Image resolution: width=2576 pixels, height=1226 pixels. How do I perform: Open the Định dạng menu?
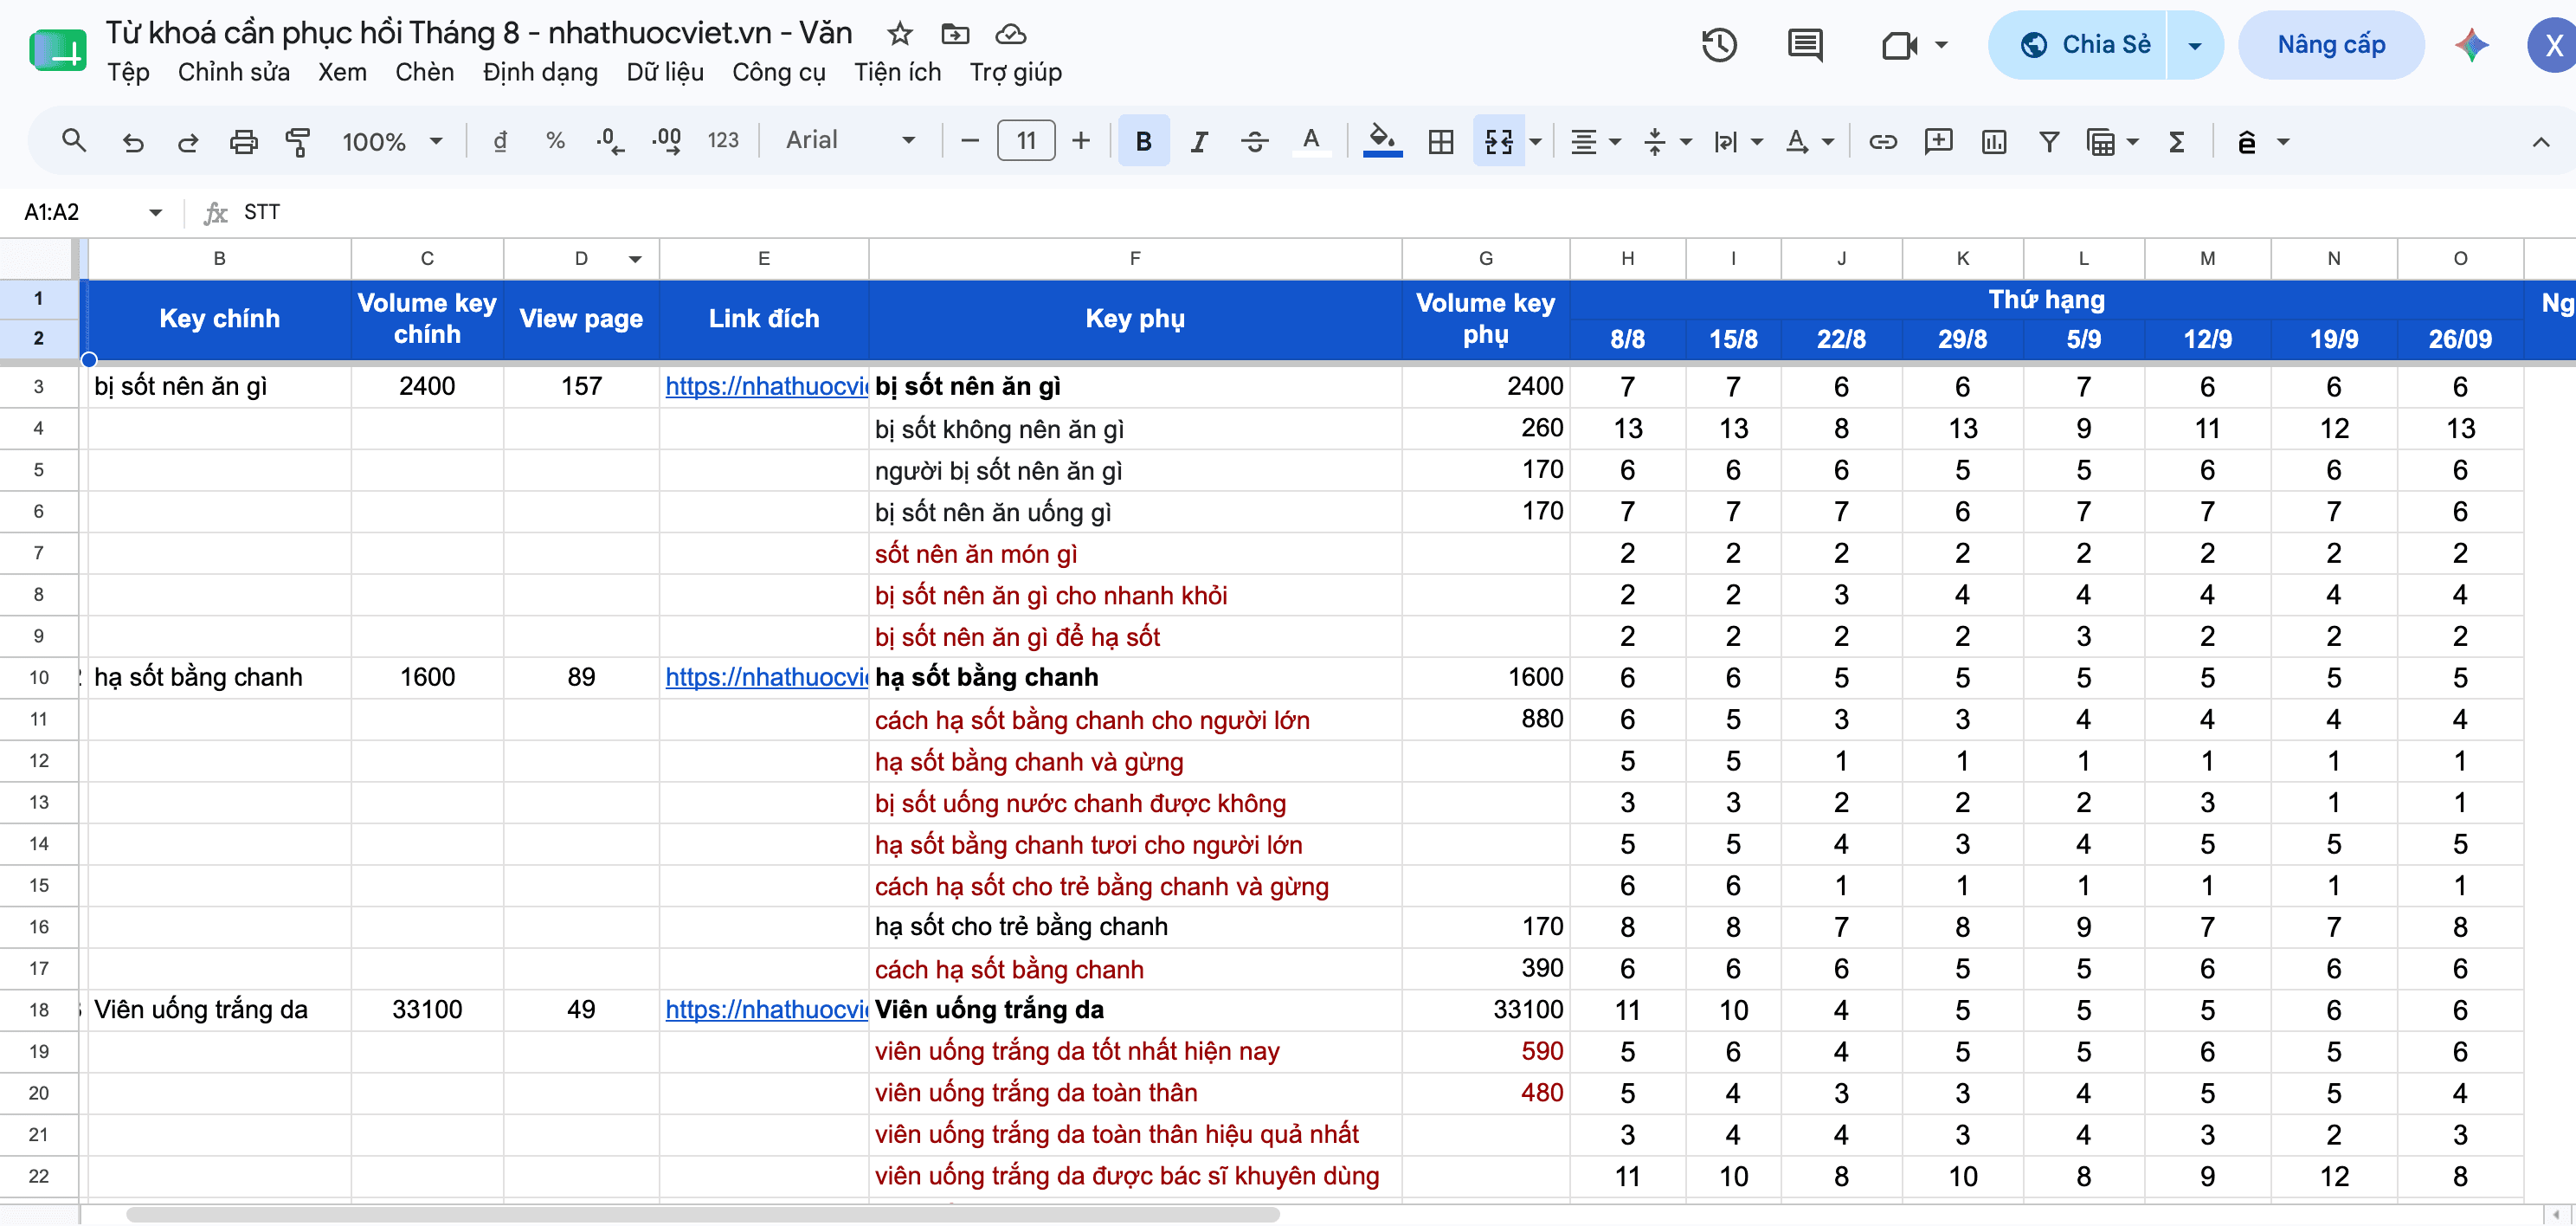coord(540,72)
